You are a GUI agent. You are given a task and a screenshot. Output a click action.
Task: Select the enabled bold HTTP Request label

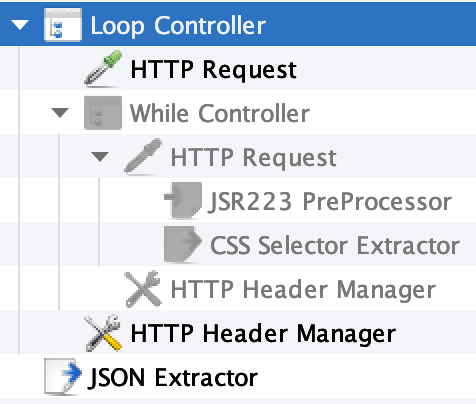pyautogui.click(x=214, y=70)
